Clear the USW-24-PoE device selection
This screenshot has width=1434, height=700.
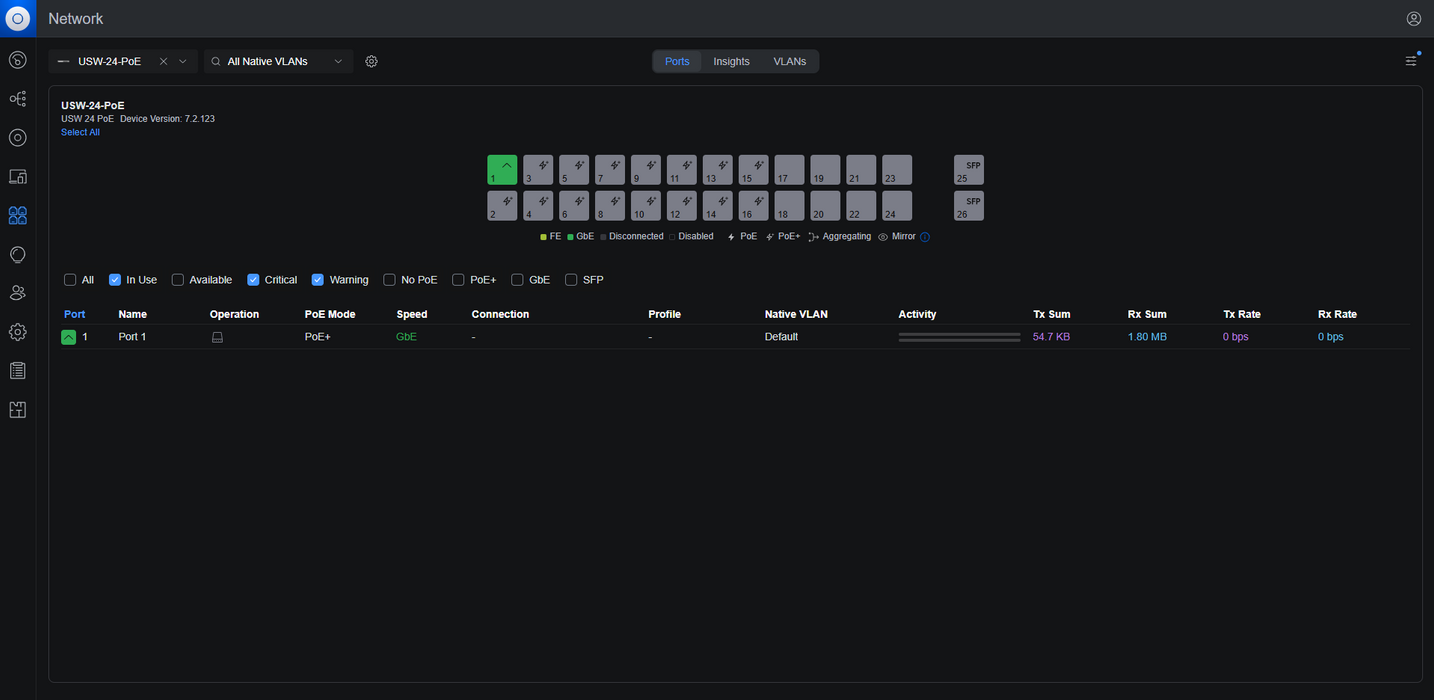coord(164,61)
